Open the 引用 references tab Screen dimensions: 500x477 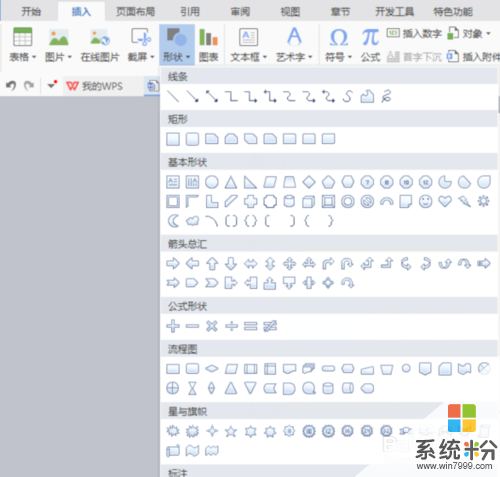[x=190, y=12]
